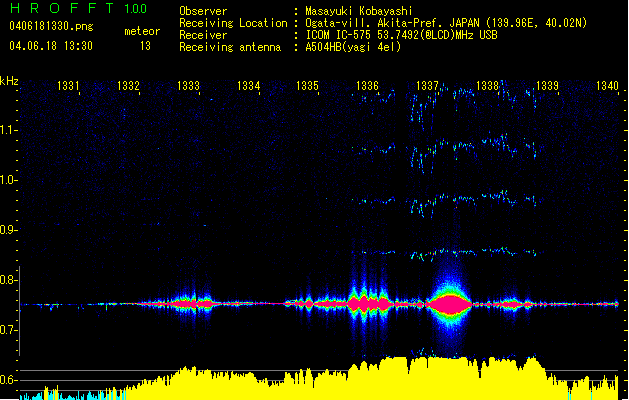Click the echo burst near 1333
This screenshot has width=629, height=400.
[195, 303]
